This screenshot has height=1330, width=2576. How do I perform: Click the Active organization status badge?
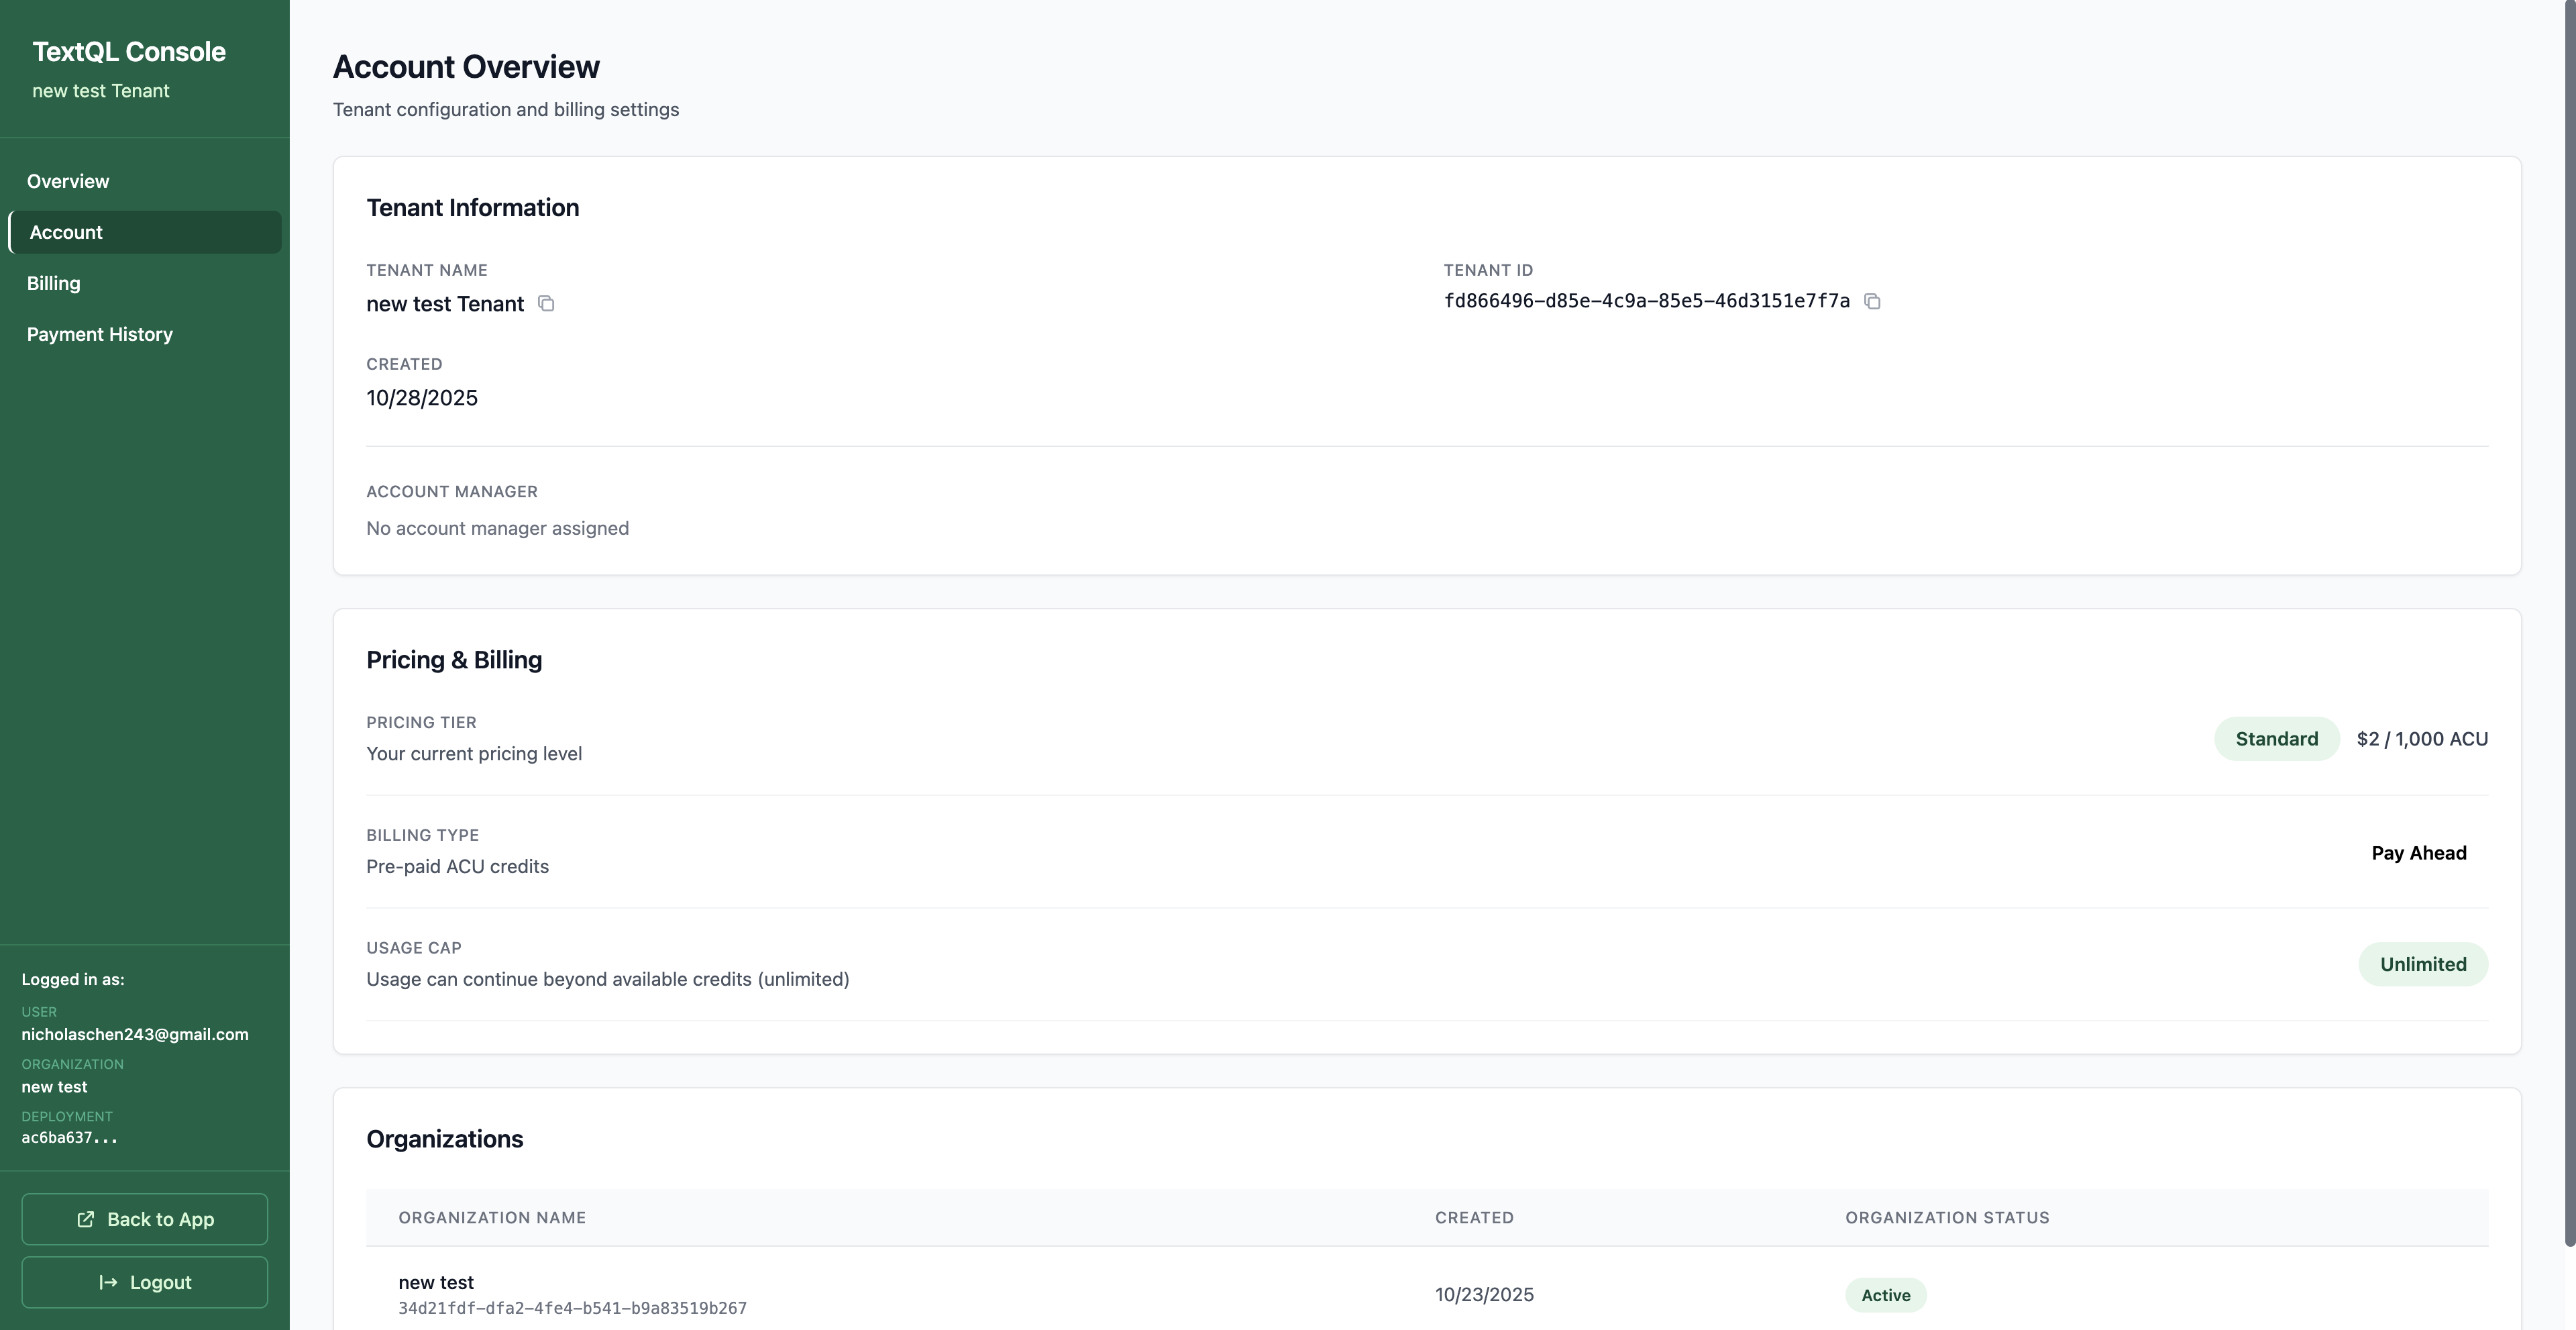[1885, 1295]
